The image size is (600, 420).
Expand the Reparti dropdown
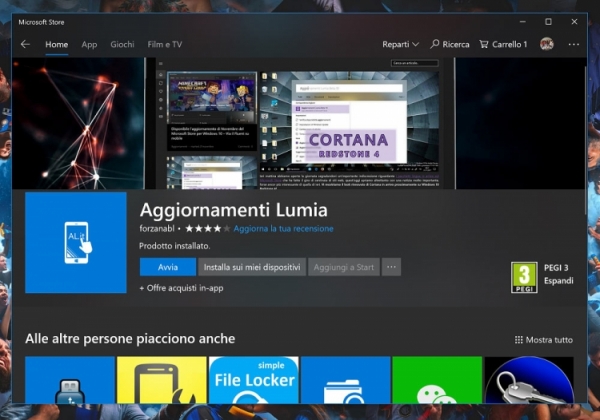[400, 44]
